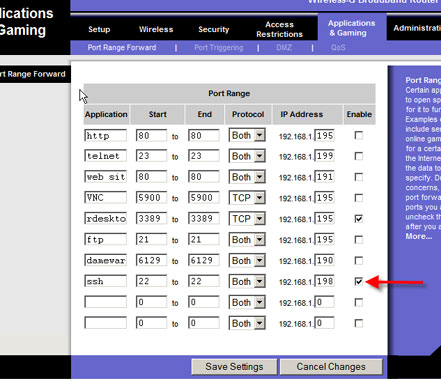Go to the Access Restrictions tab
Screen dimensions: 441x381
tap(279, 29)
